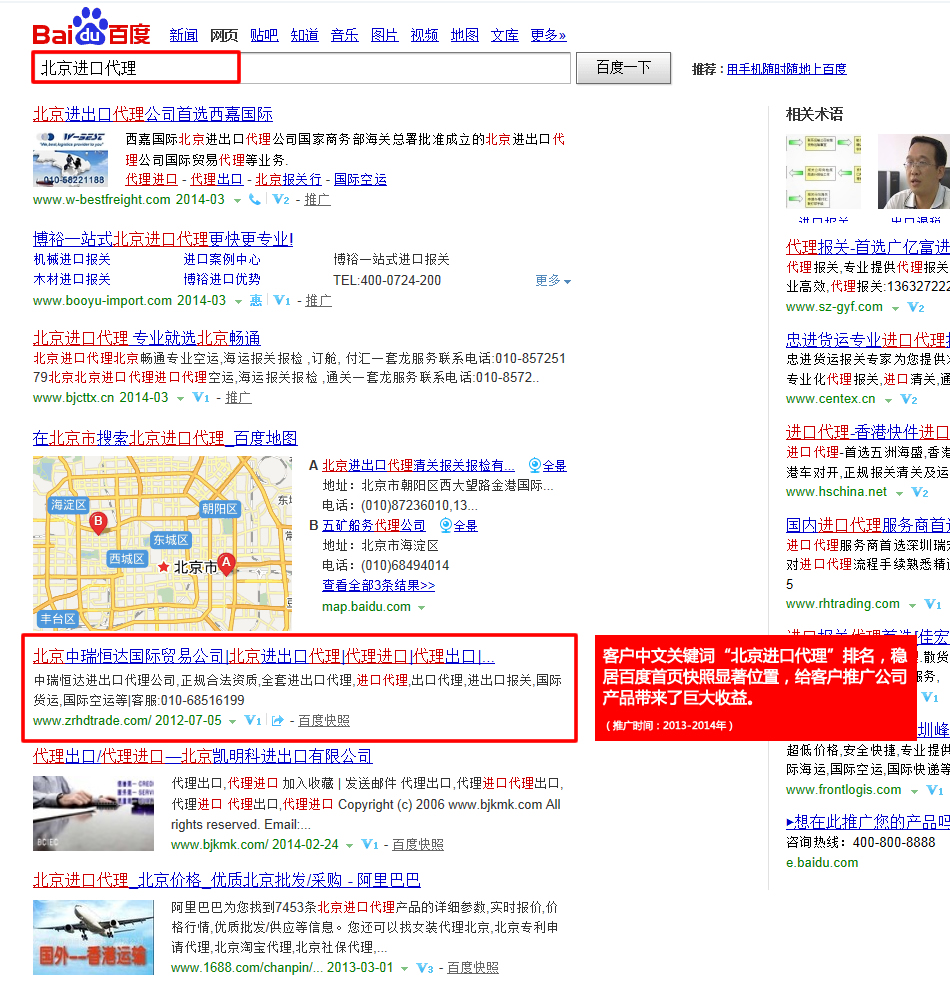Open the 北京进出口代理公司首选西嘉国际 result
The width and height of the screenshot is (950, 988).
click(153, 114)
